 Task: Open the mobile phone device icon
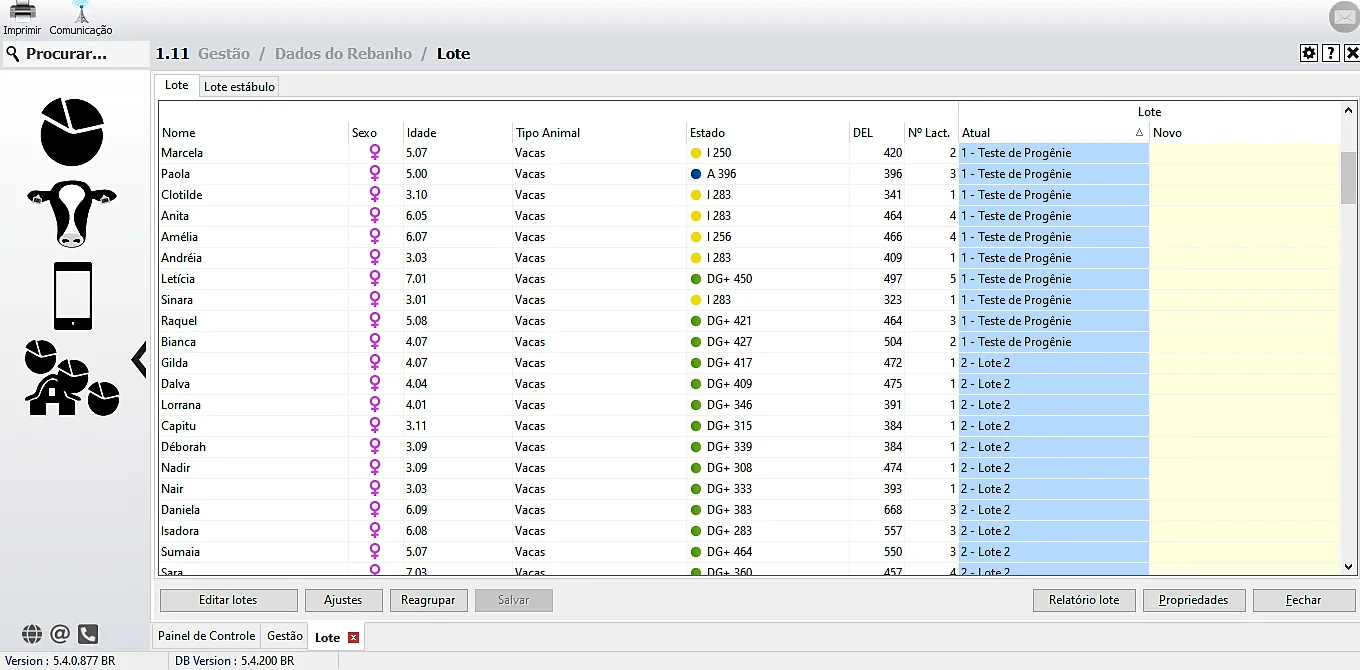72,296
